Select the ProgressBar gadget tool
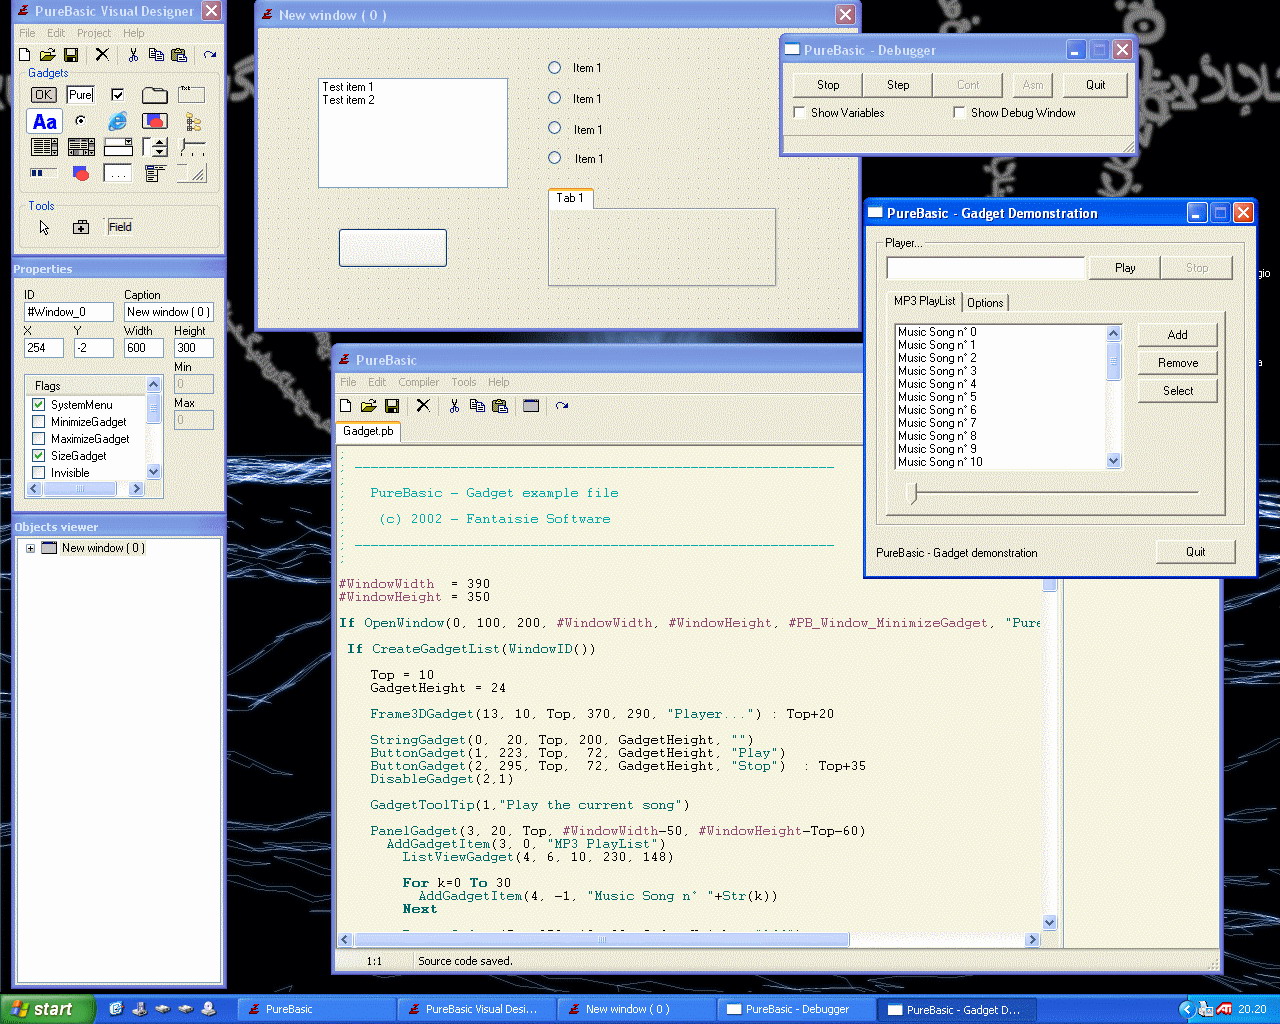1280x1024 pixels. click(x=44, y=174)
